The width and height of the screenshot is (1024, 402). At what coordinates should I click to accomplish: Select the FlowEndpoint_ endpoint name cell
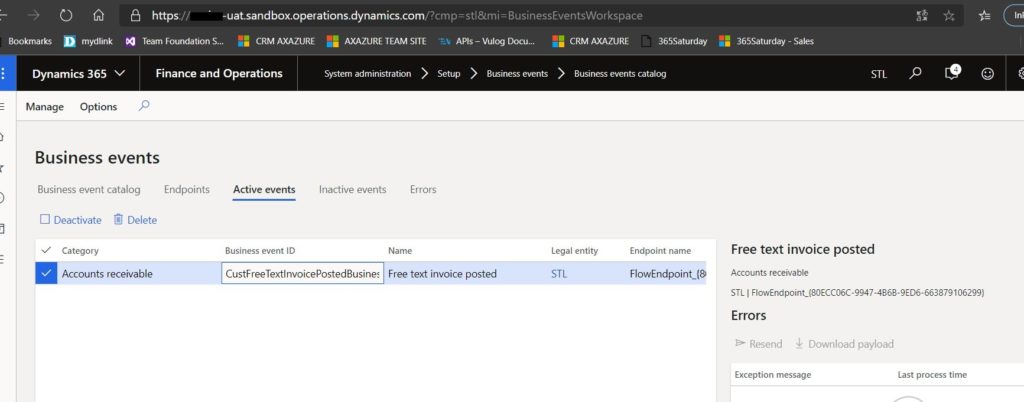[x=667, y=274]
